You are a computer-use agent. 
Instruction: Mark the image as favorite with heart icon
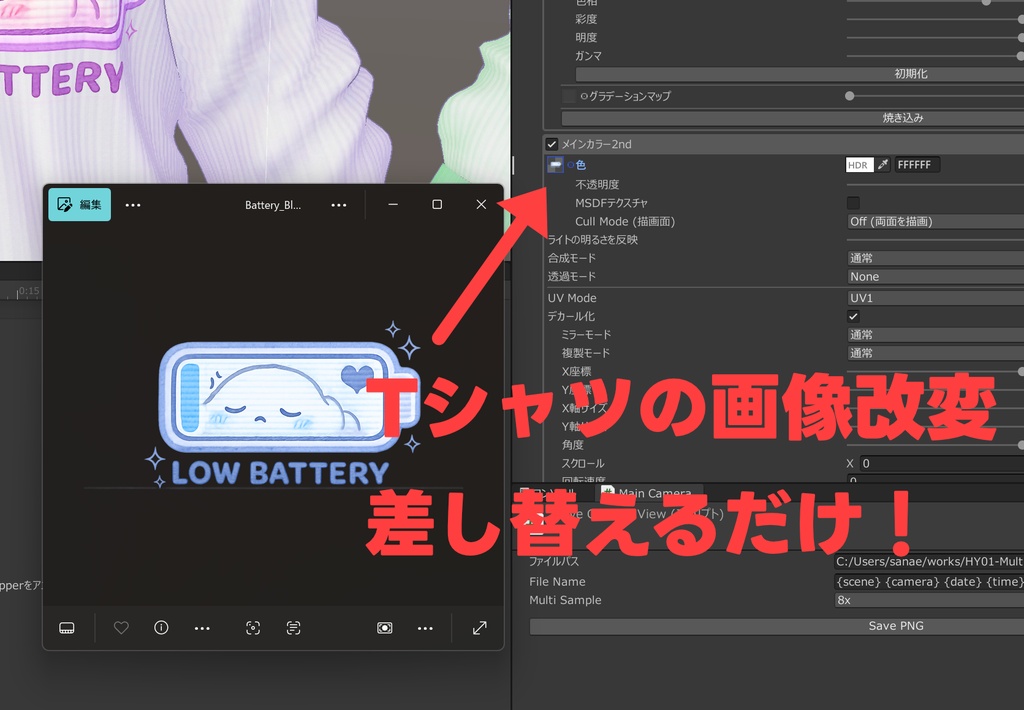[121, 628]
